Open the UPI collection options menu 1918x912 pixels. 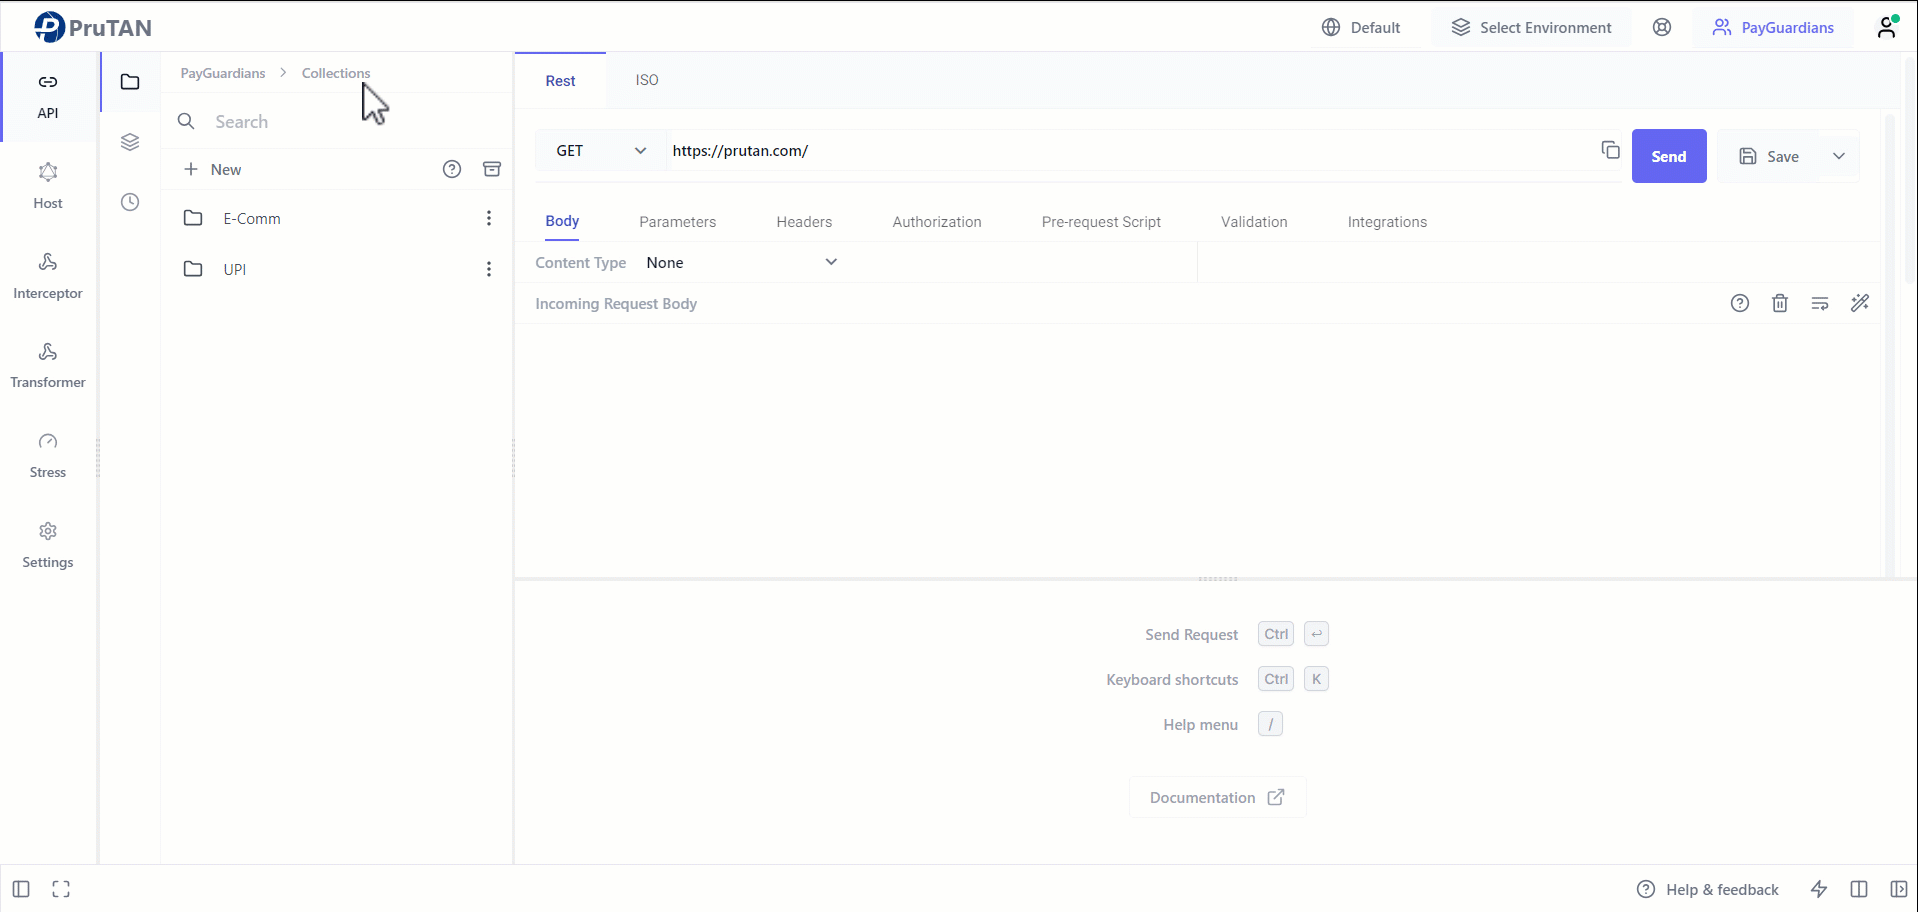(489, 269)
